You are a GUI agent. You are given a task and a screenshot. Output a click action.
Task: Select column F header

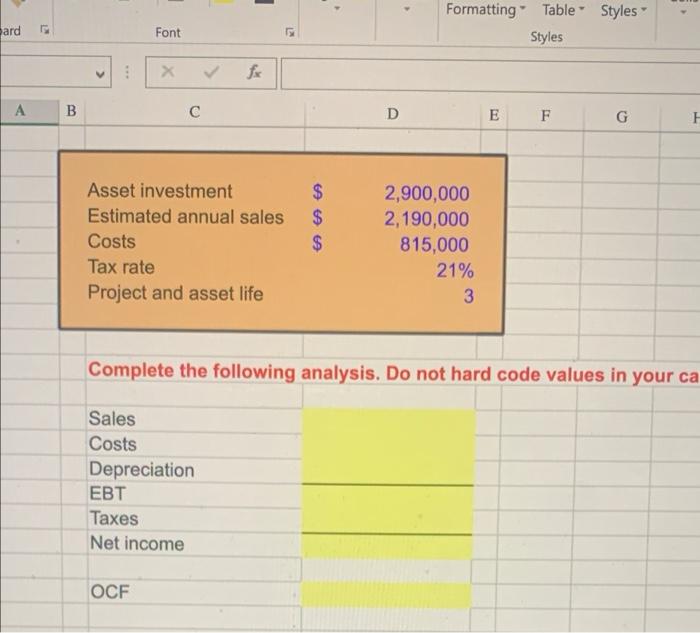pyautogui.click(x=545, y=116)
